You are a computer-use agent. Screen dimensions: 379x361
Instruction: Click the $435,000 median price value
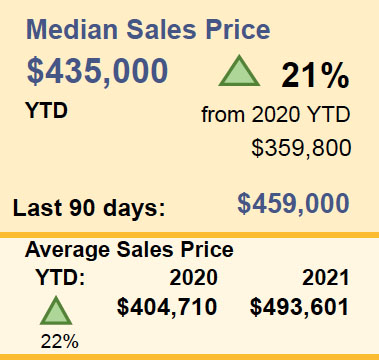[x=97, y=71]
